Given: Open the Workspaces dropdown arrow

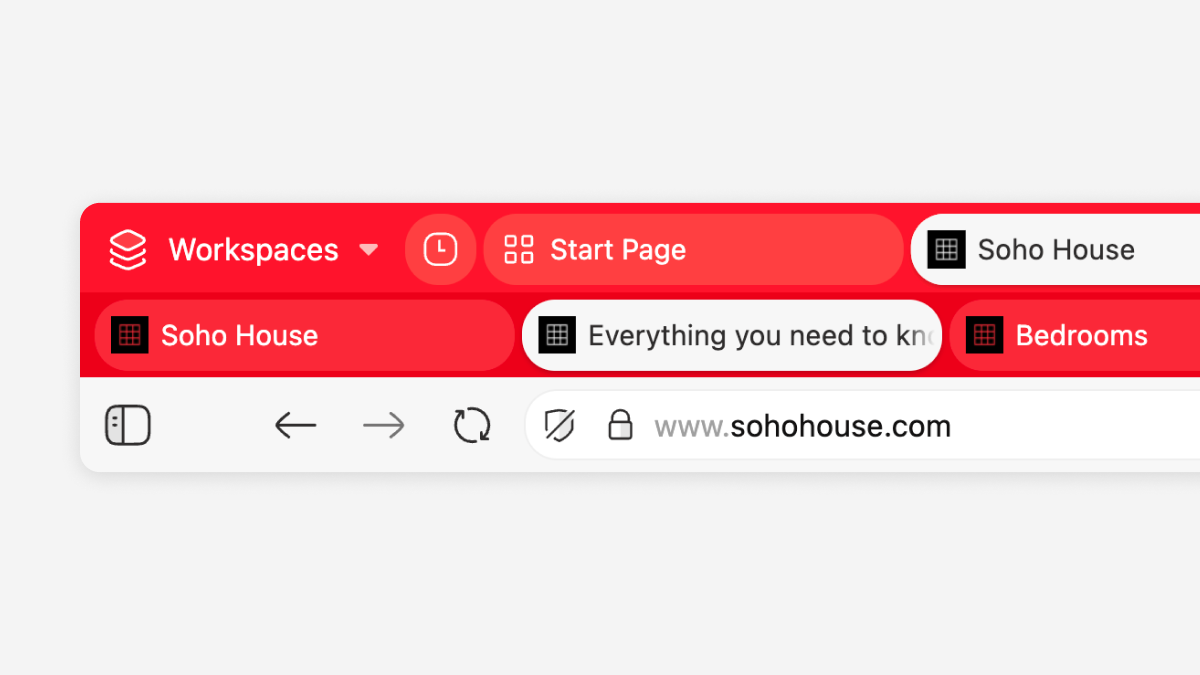Looking at the screenshot, I should tap(369, 250).
